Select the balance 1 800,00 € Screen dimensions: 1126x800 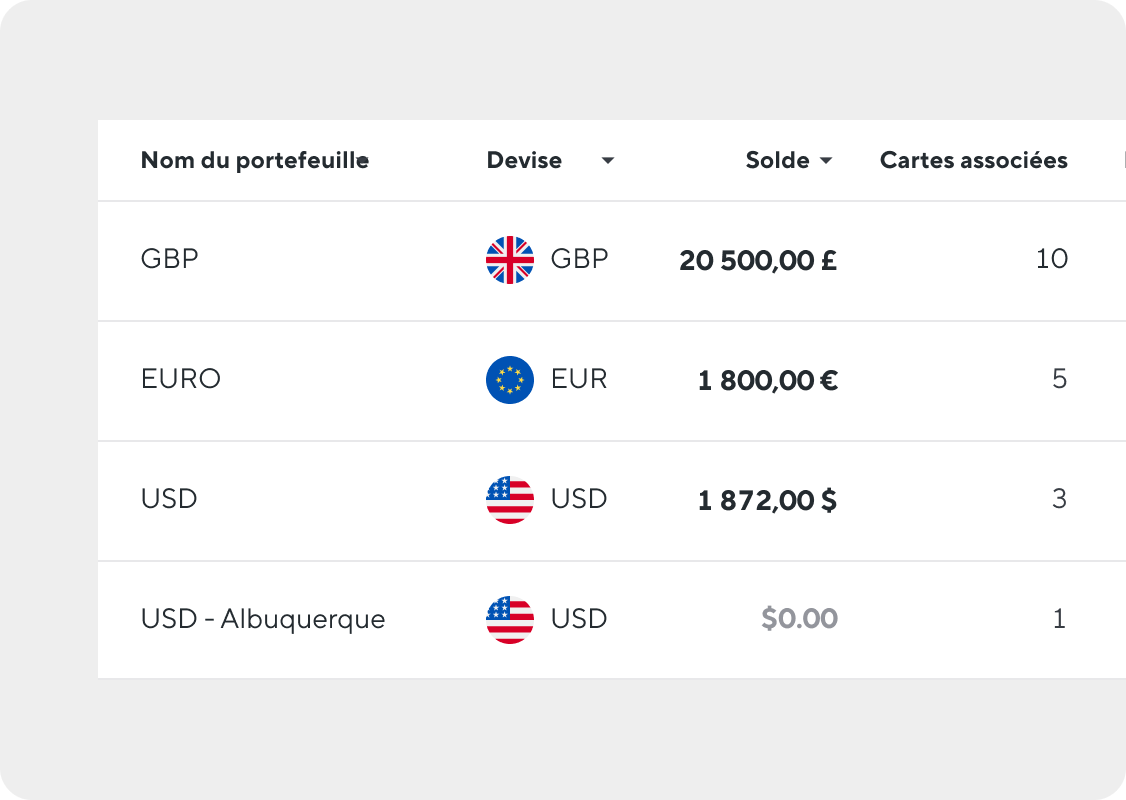[768, 380]
